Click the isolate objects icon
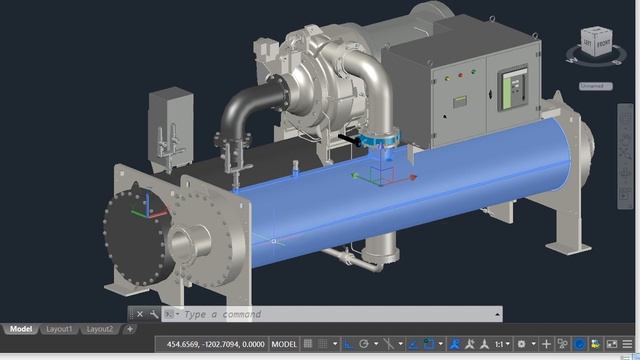The height and width of the screenshot is (360, 640). pyautogui.click(x=562, y=344)
